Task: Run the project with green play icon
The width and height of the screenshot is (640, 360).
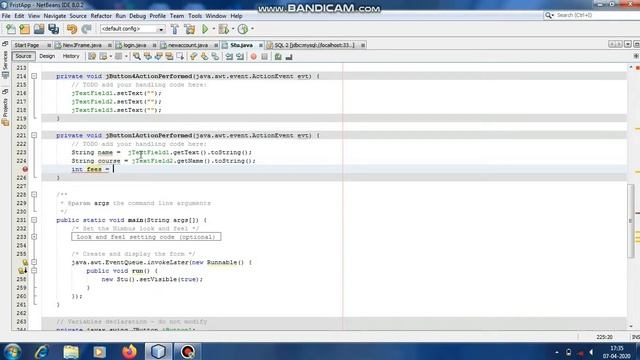Action: (205, 29)
